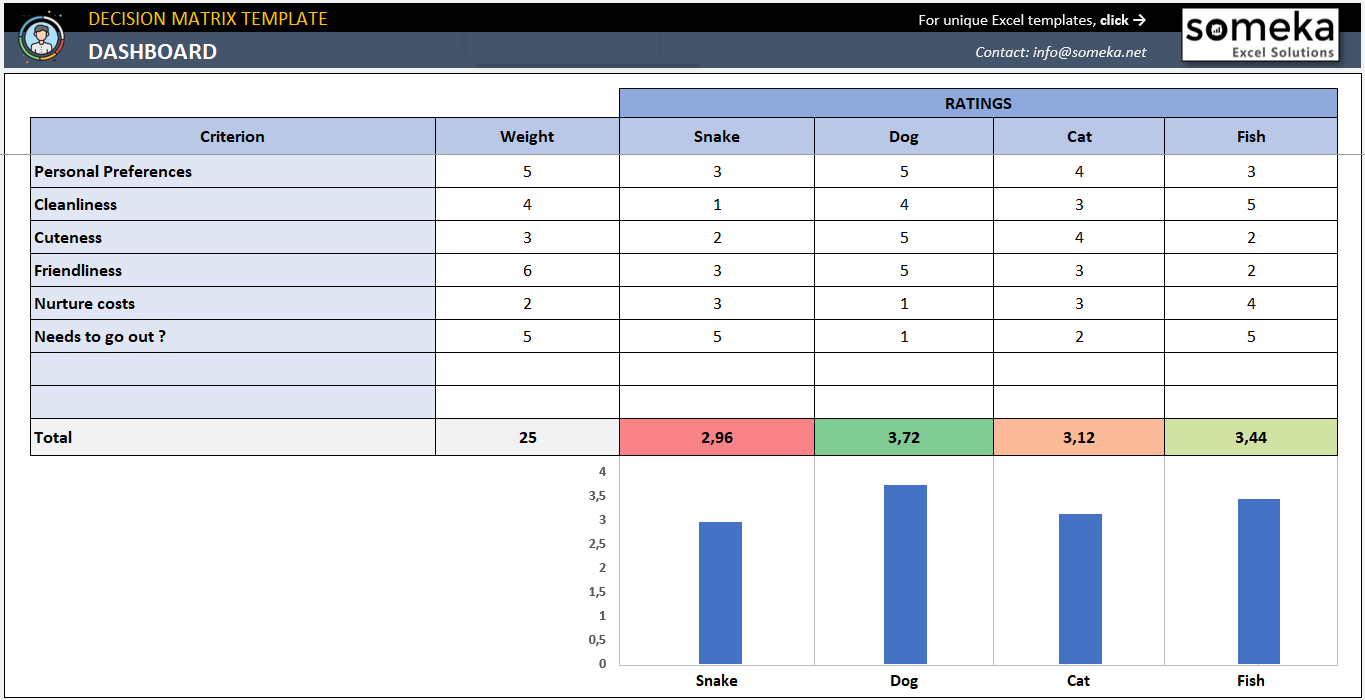
Task: Select the RATINGS merged header cell
Action: tap(977, 103)
